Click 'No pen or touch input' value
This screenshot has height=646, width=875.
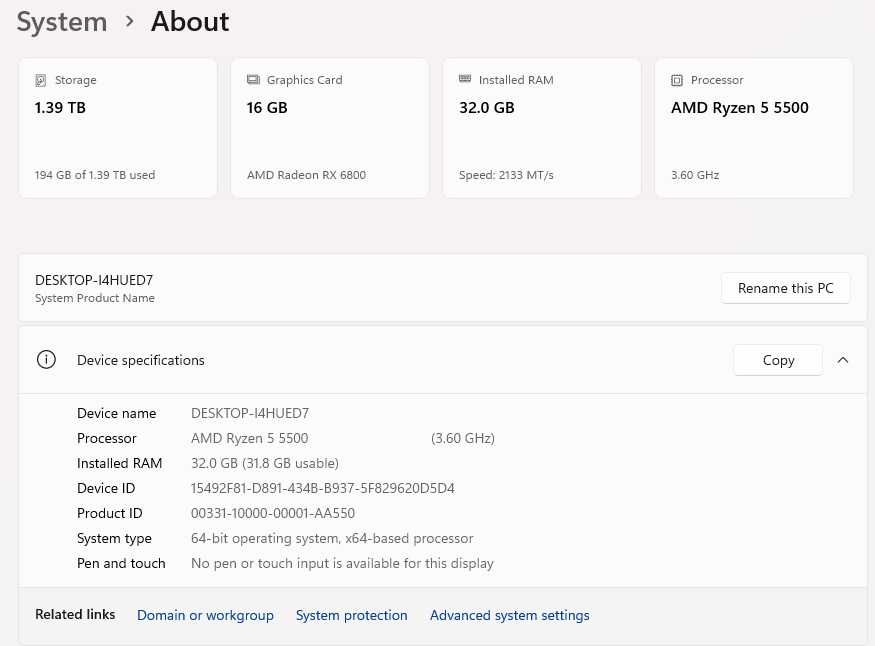click(x=342, y=563)
